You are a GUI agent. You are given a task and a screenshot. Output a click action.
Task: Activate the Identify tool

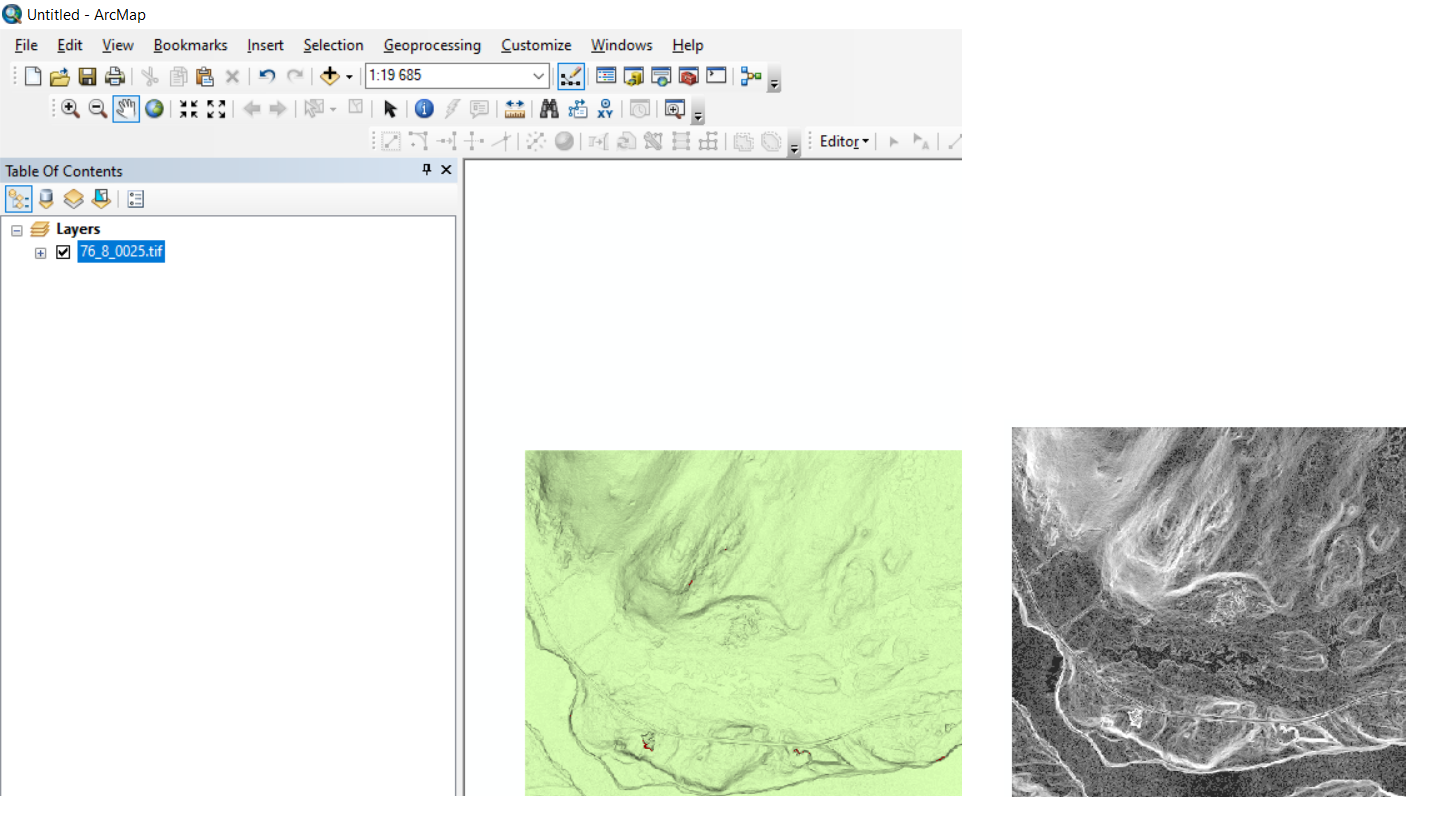tap(424, 109)
